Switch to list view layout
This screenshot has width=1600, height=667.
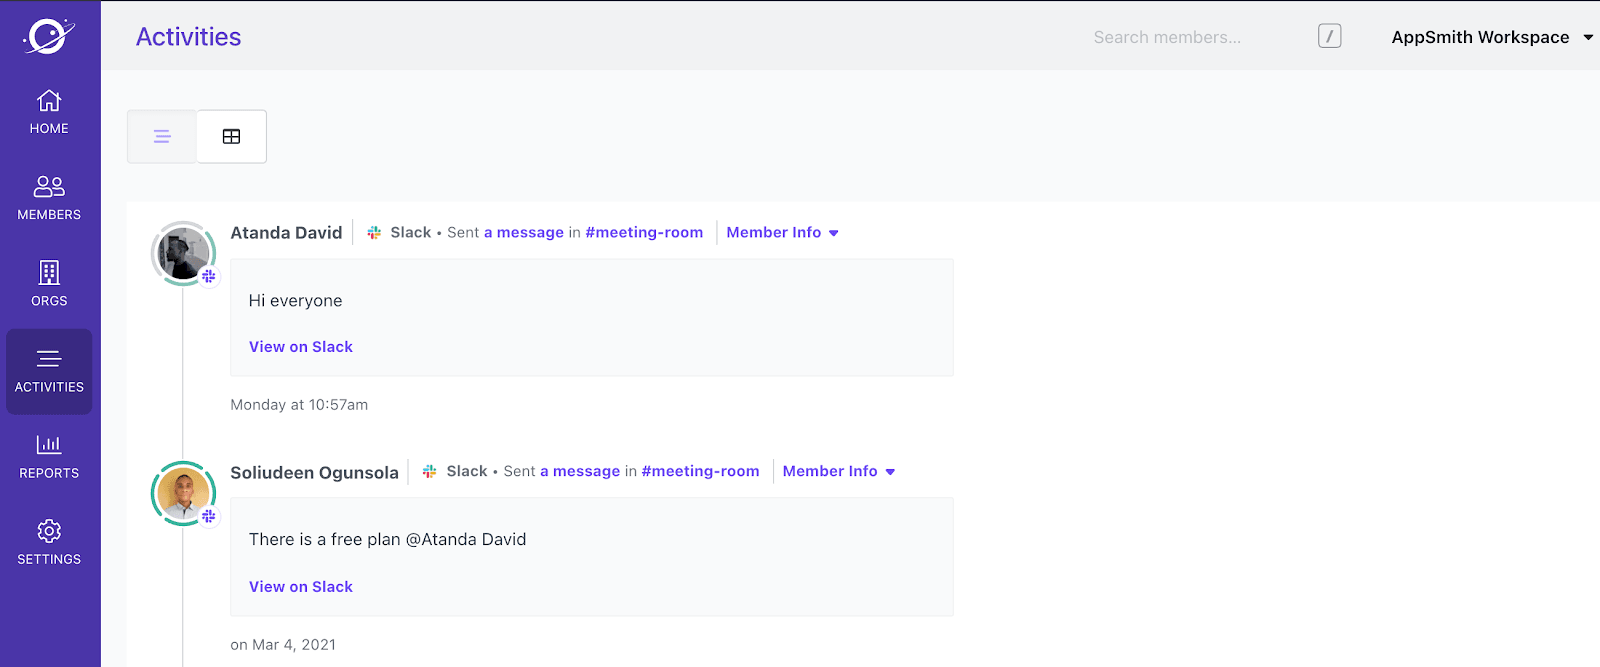tap(162, 137)
